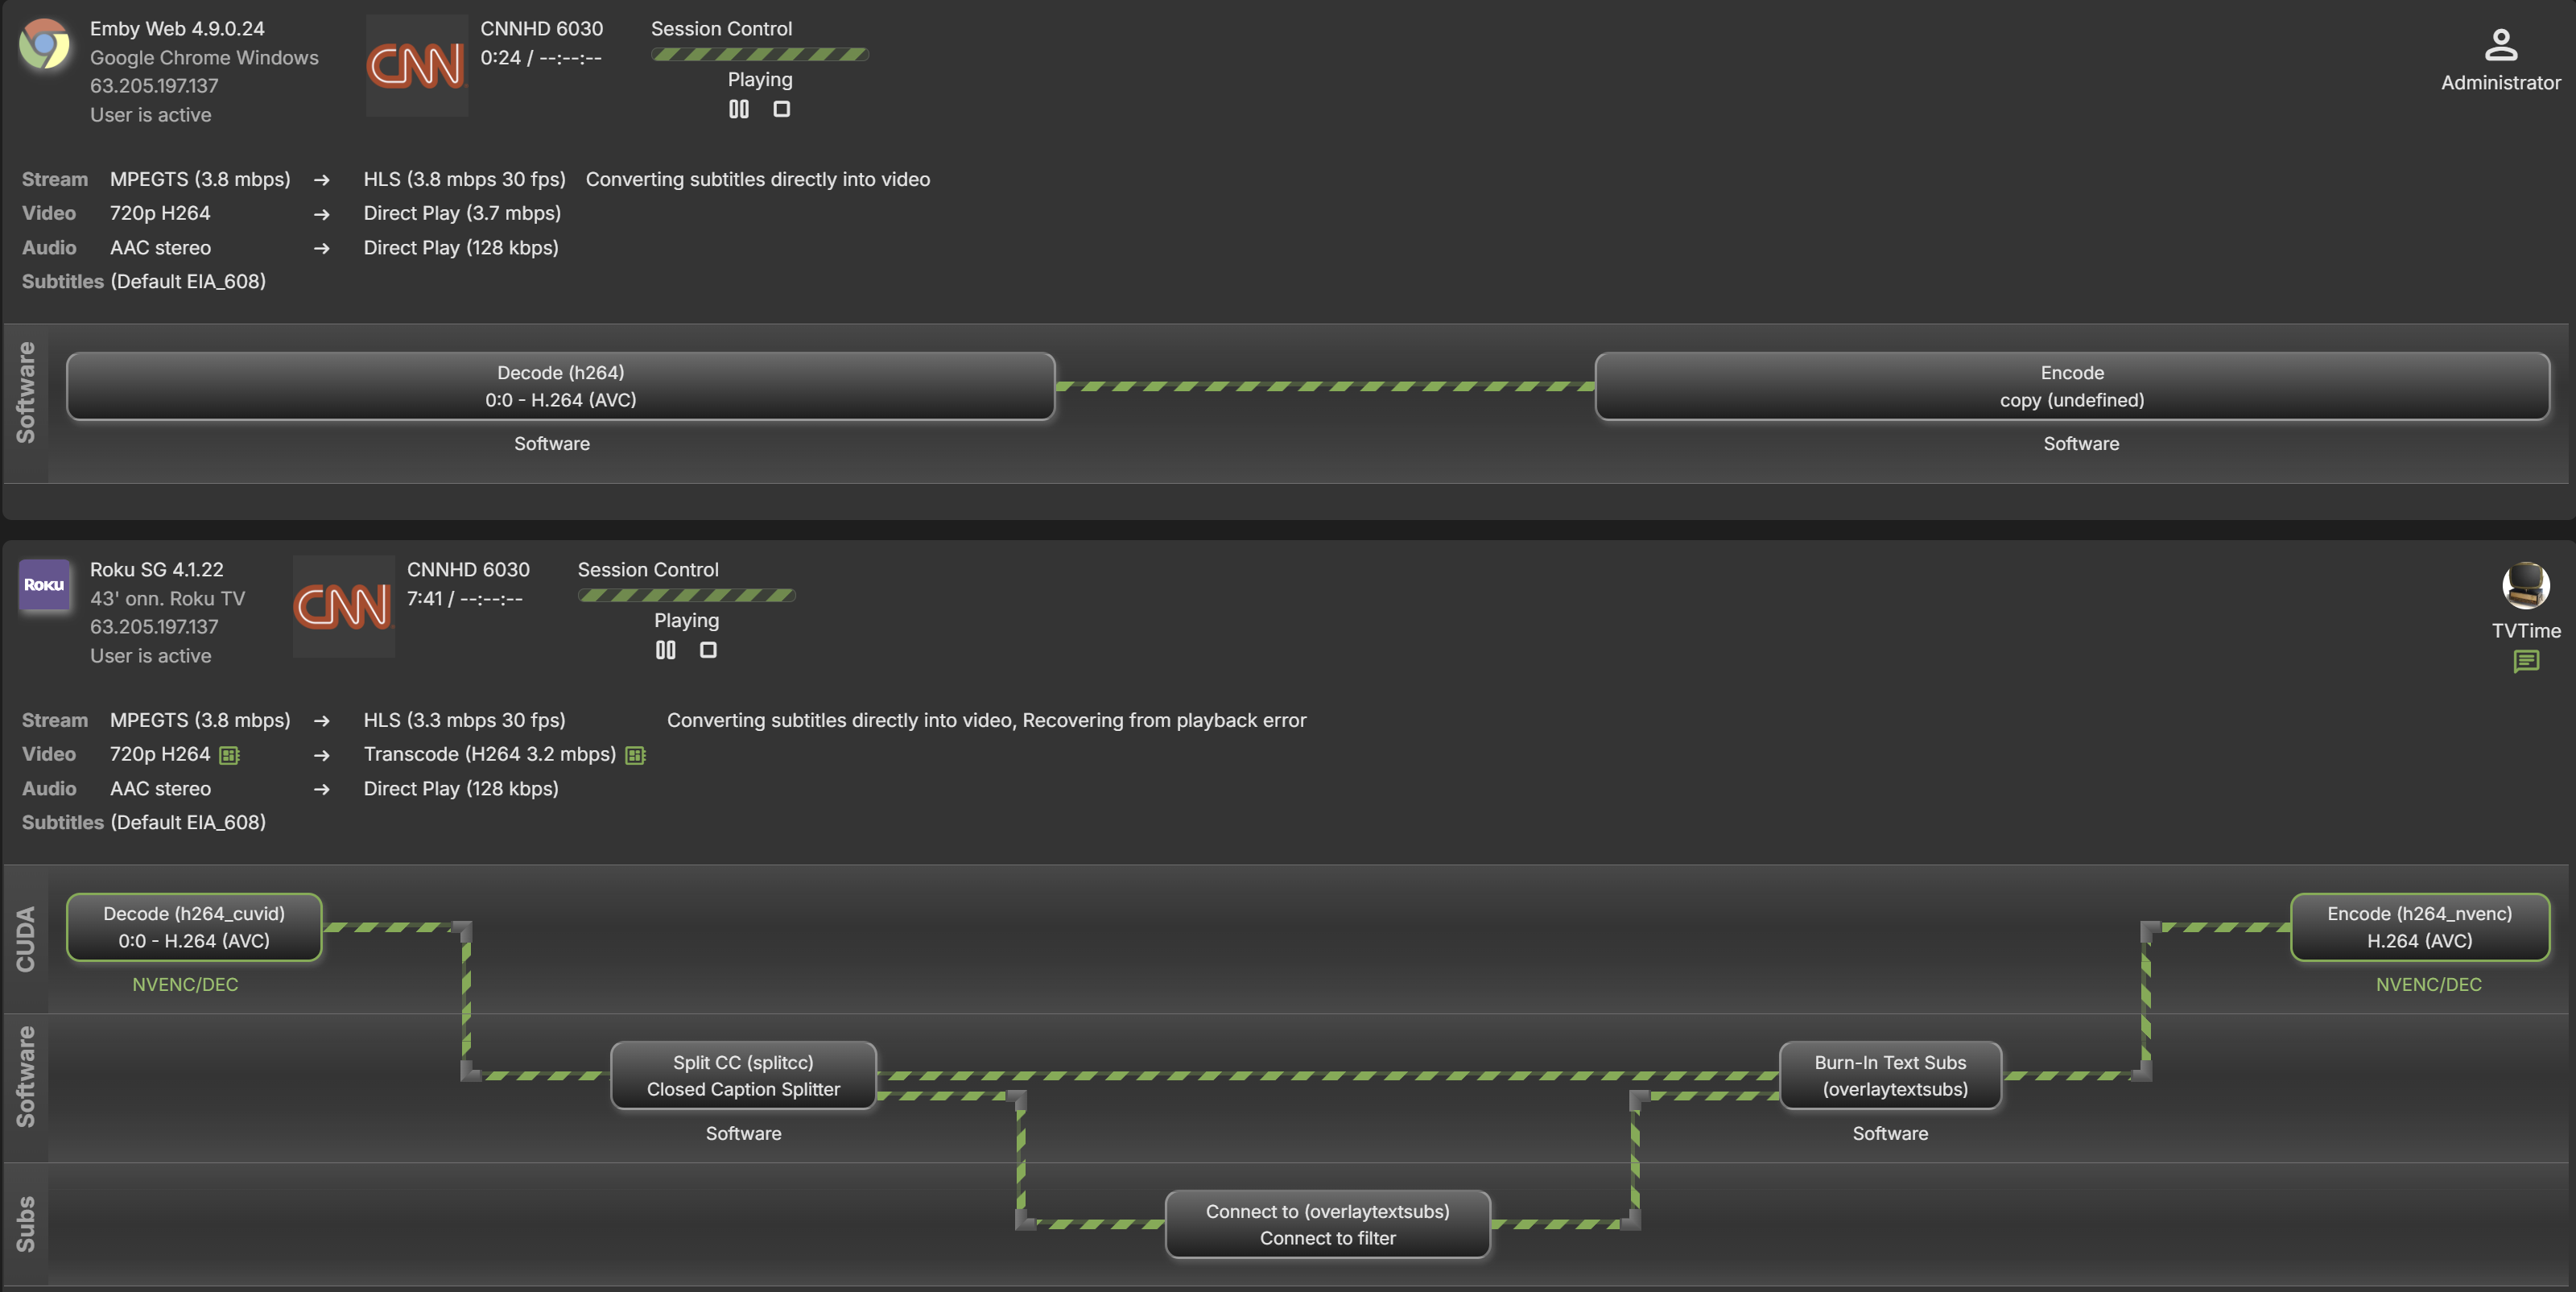Click the Split CC (splitcc) node
Screen dimensions: 2576x1292
click(x=743, y=1075)
